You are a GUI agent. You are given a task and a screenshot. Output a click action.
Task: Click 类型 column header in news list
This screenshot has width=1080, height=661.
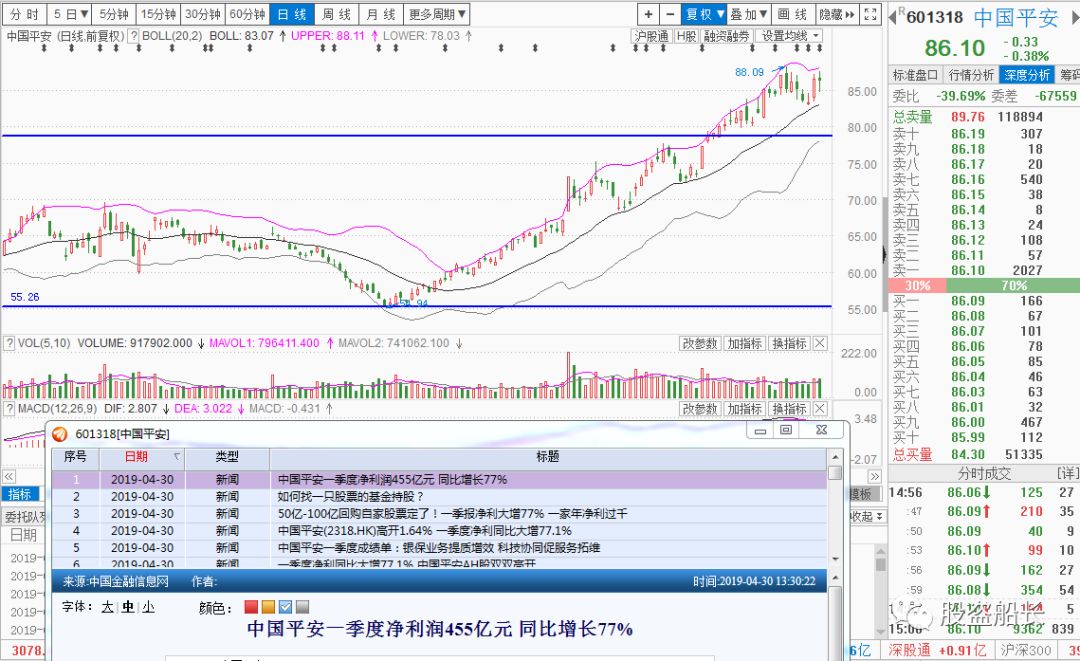(x=227, y=457)
